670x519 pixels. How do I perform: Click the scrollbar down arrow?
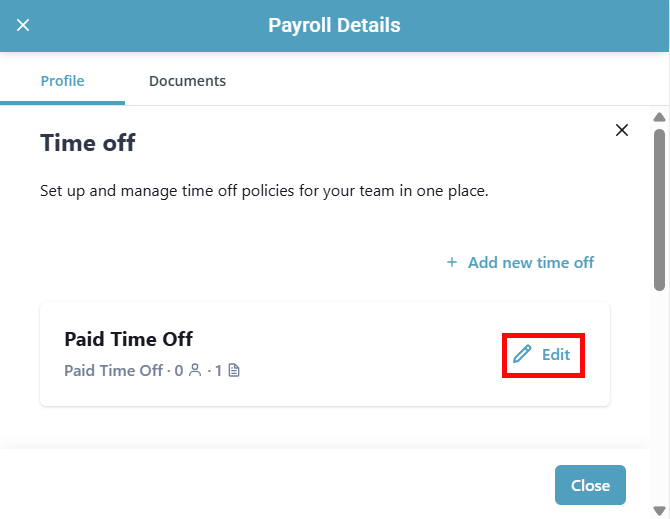coord(659,510)
